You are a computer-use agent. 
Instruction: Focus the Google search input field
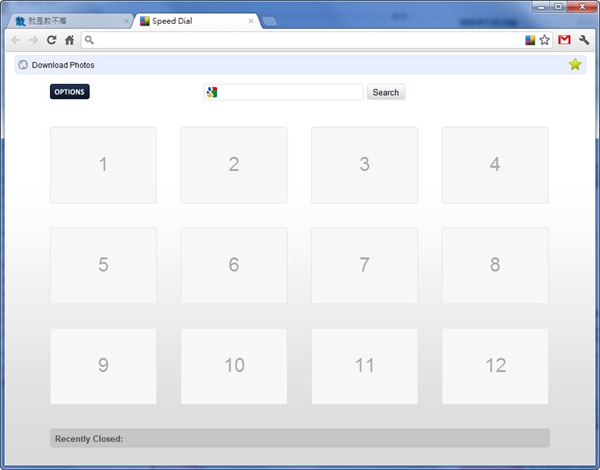point(284,92)
